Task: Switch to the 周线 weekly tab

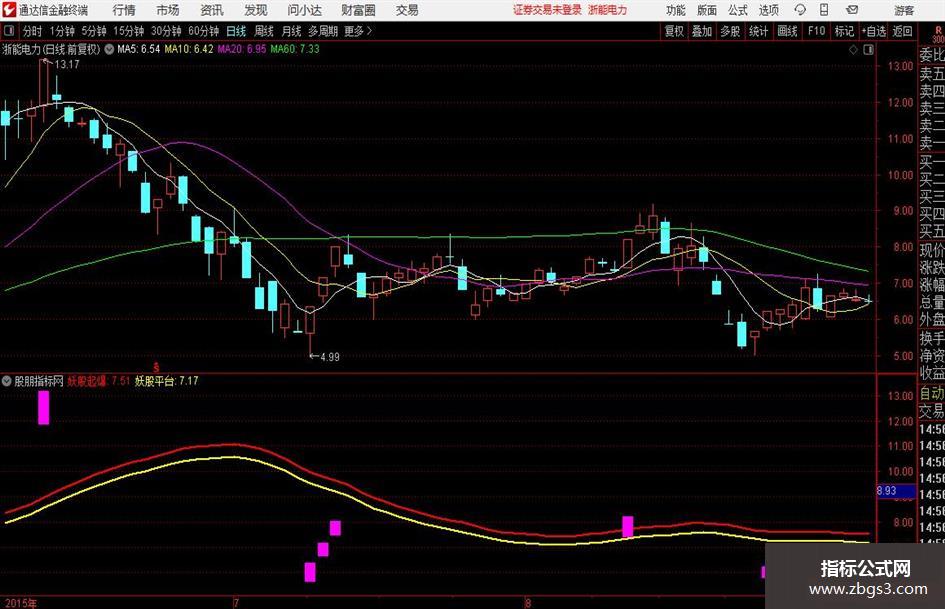Action: coord(264,31)
